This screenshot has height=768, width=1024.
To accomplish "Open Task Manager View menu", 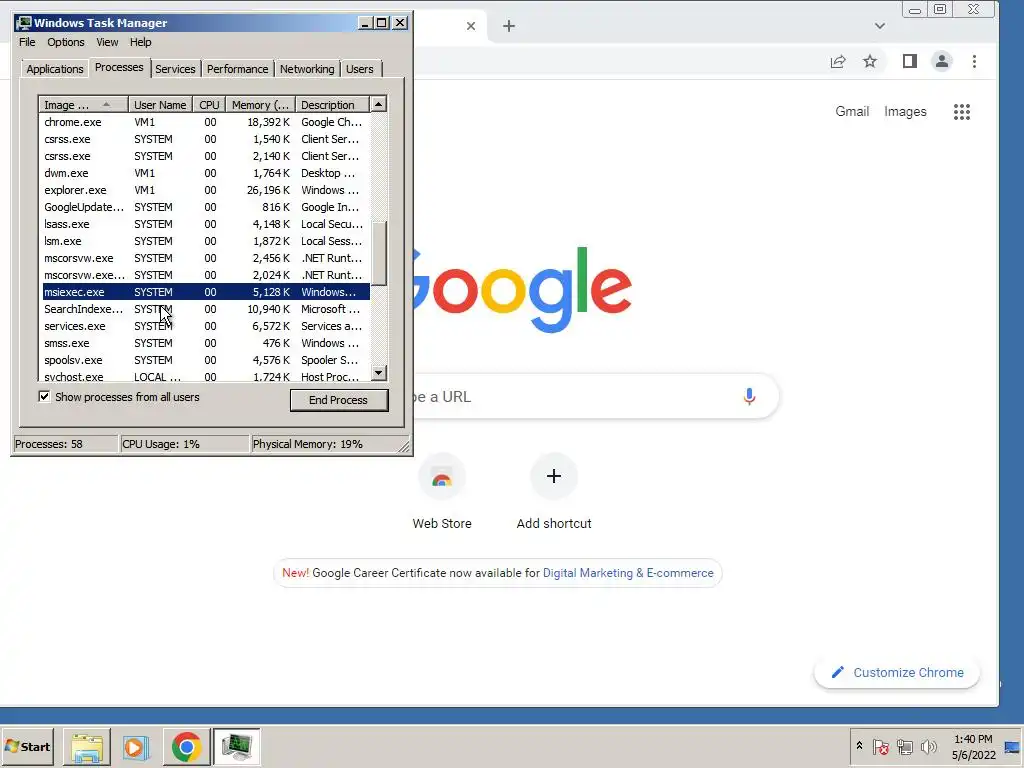I will (x=107, y=42).
